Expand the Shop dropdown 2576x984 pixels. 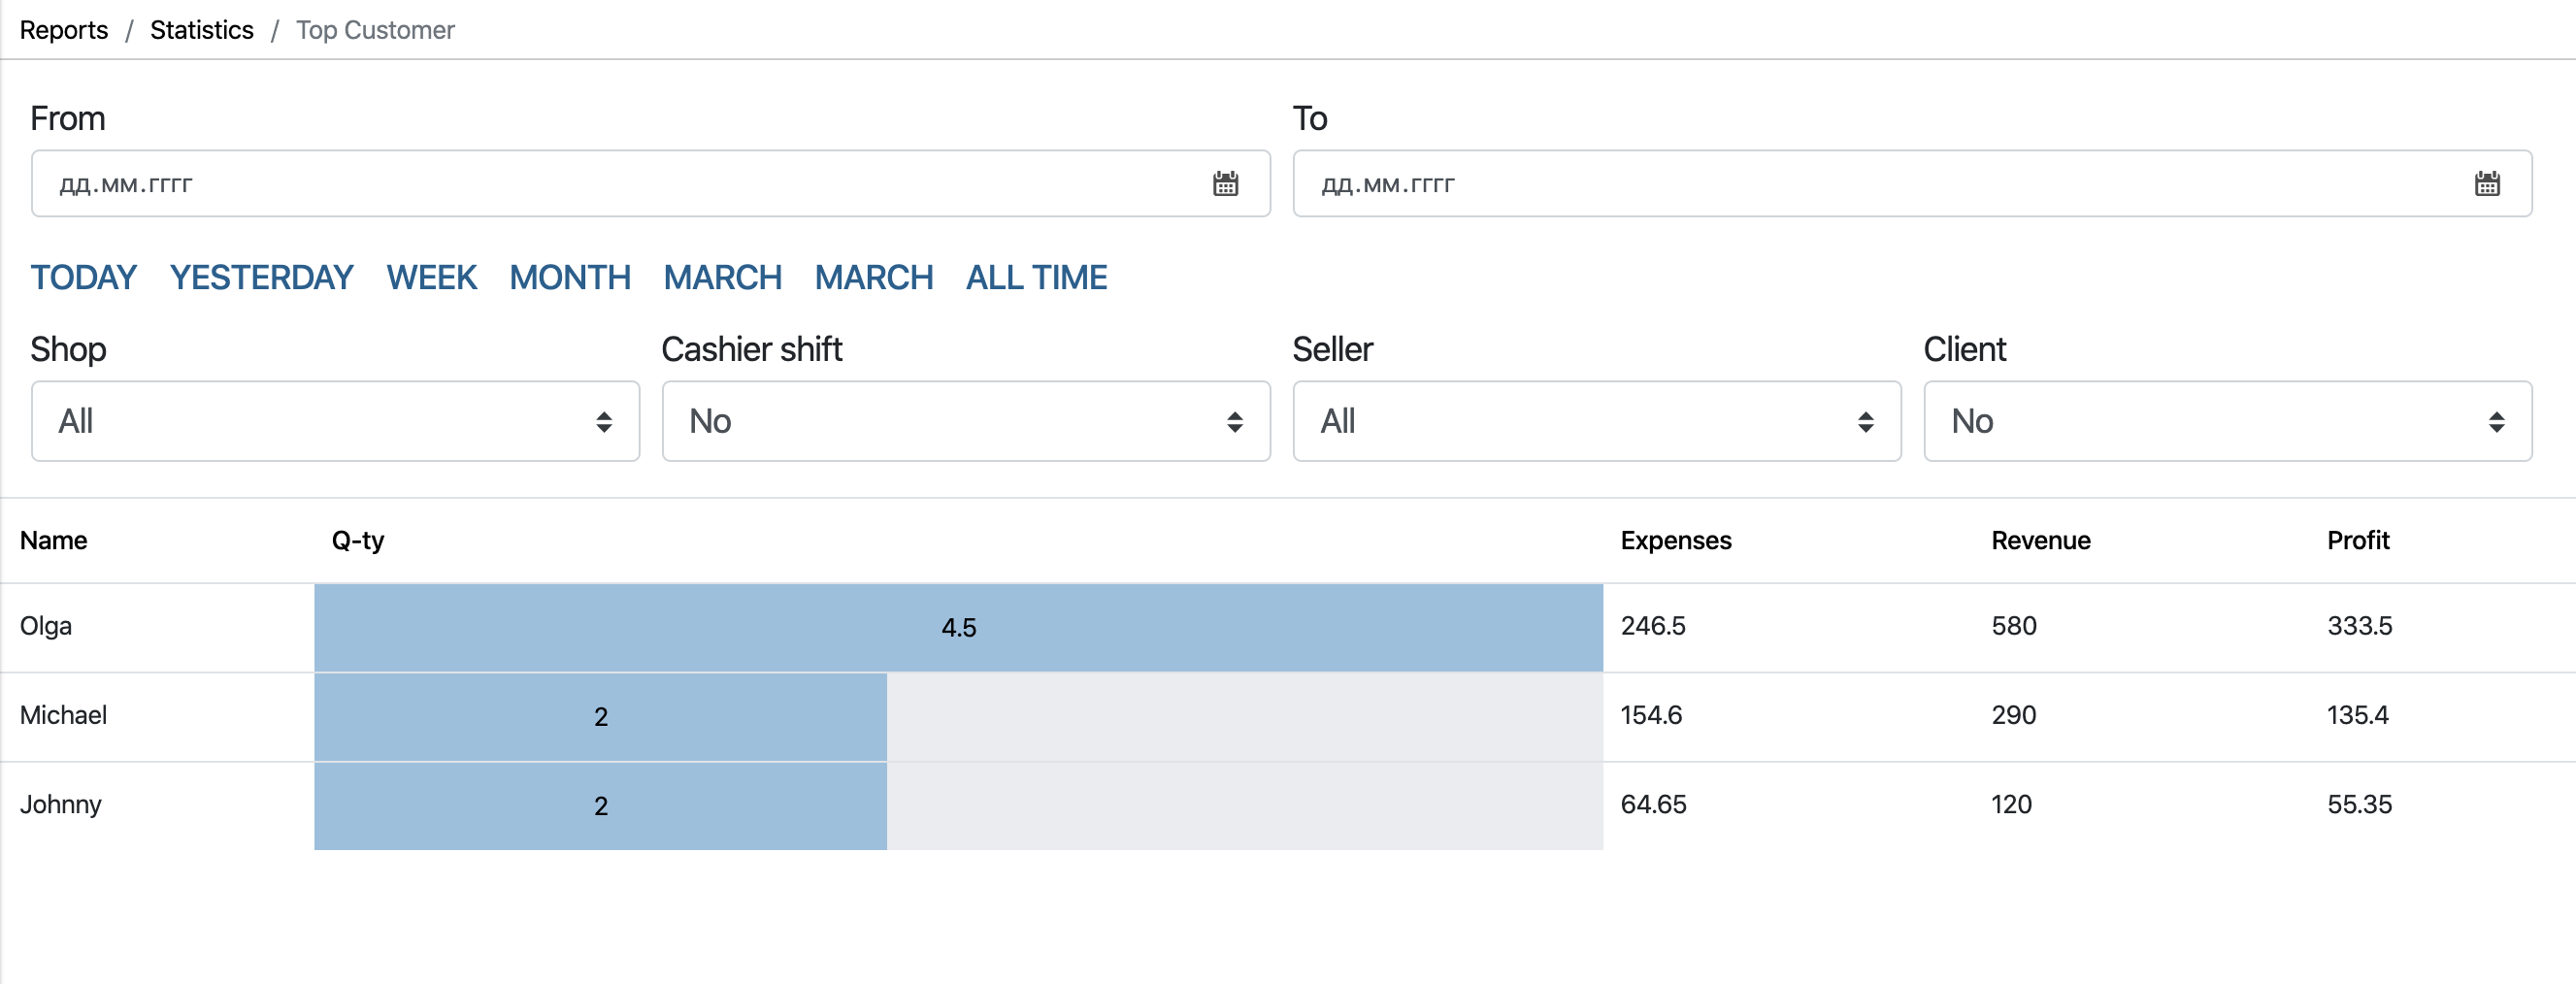(x=335, y=421)
